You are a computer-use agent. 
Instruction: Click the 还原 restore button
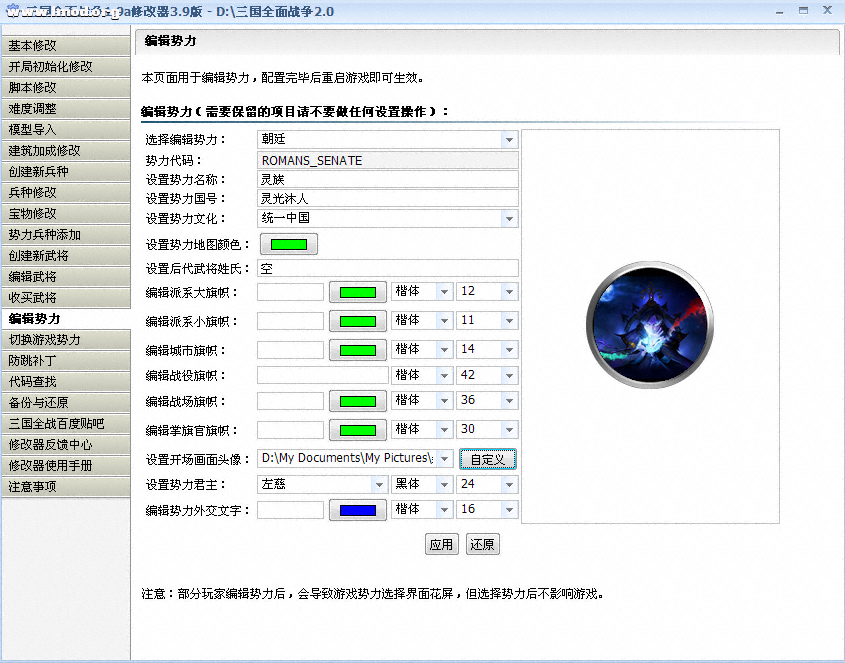(x=482, y=545)
